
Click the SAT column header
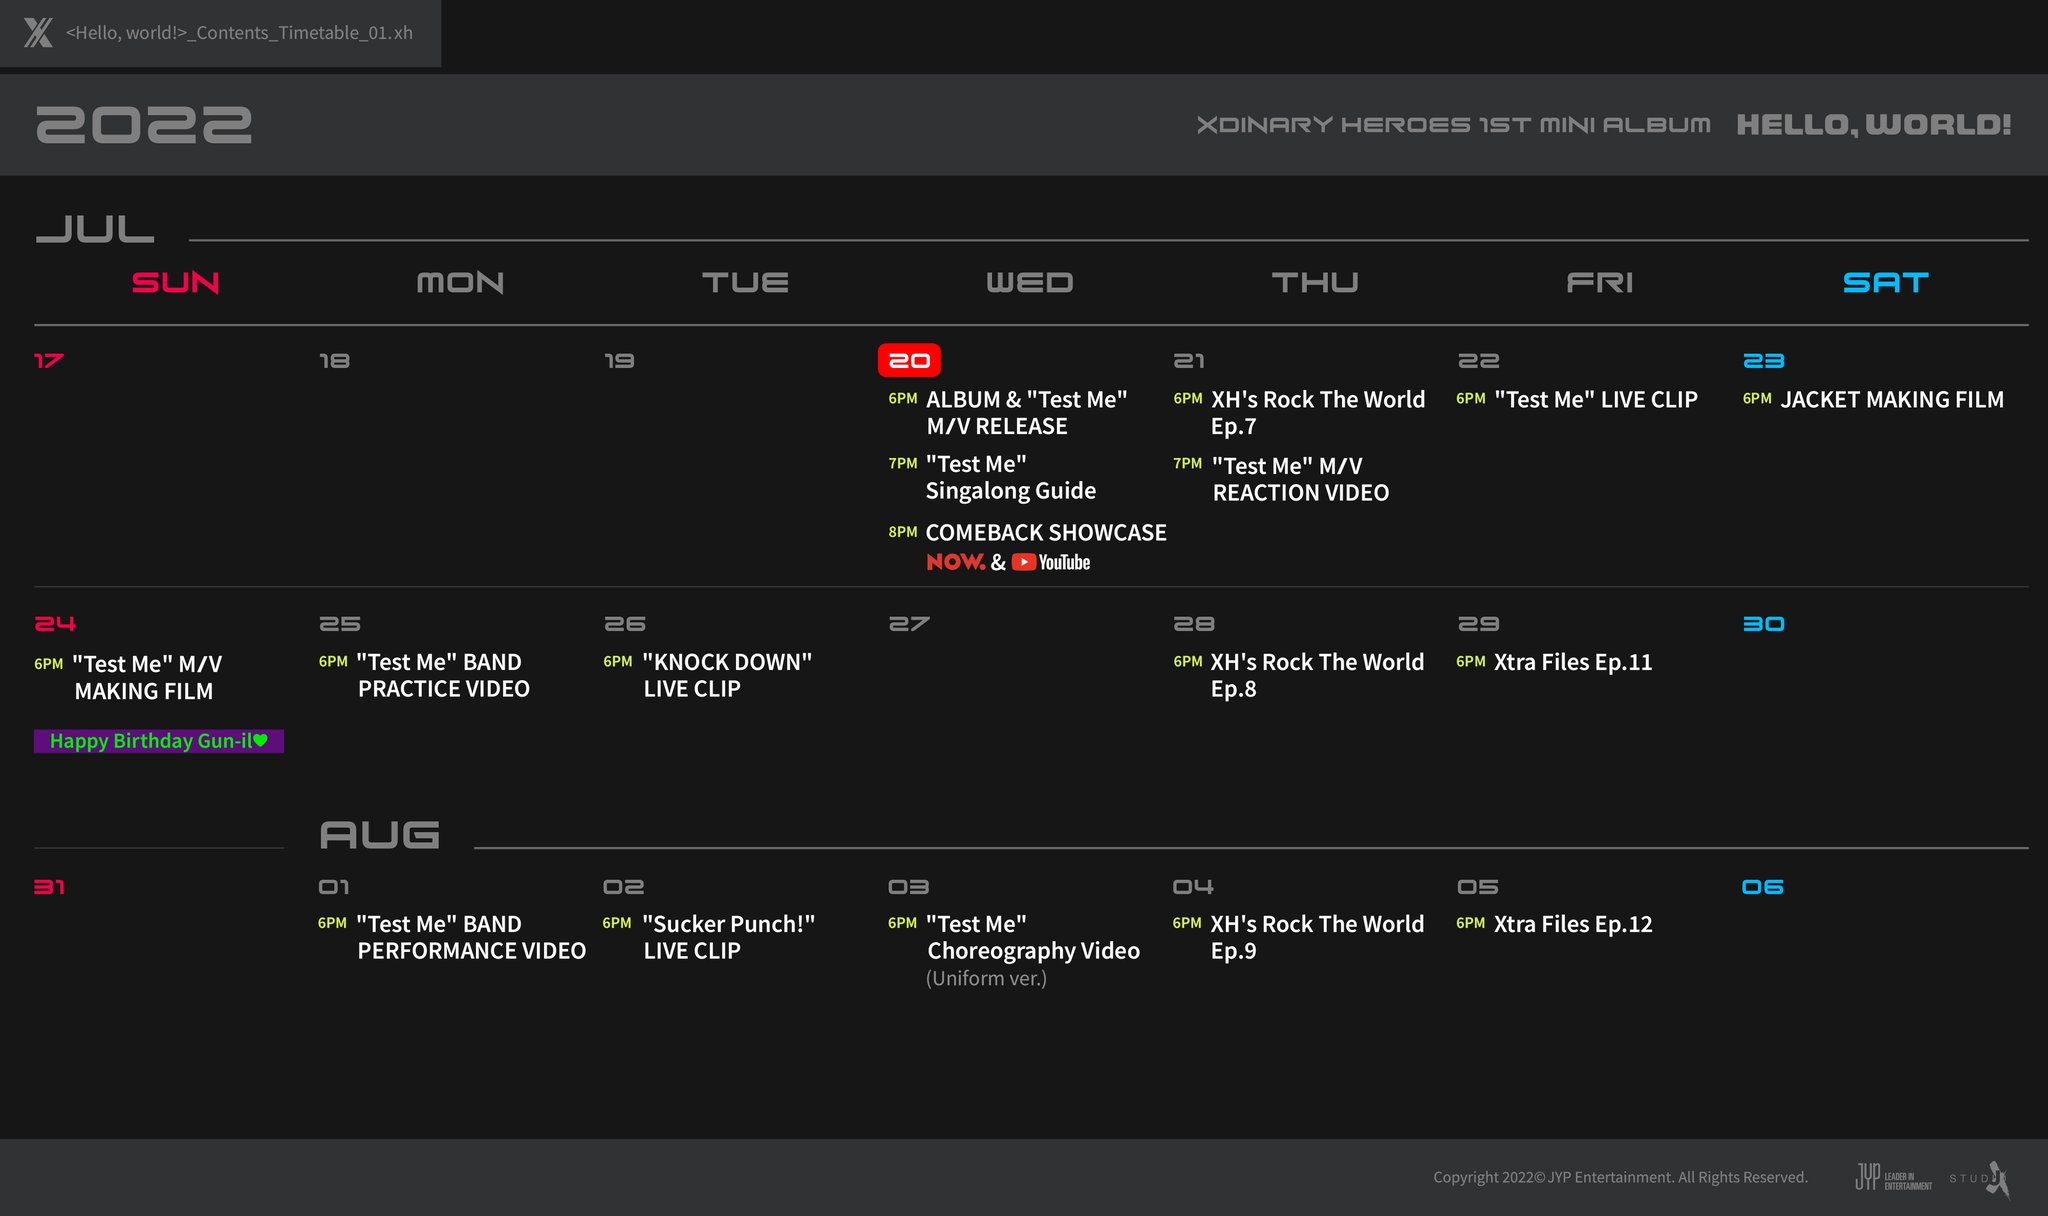pyautogui.click(x=1885, y=283)
